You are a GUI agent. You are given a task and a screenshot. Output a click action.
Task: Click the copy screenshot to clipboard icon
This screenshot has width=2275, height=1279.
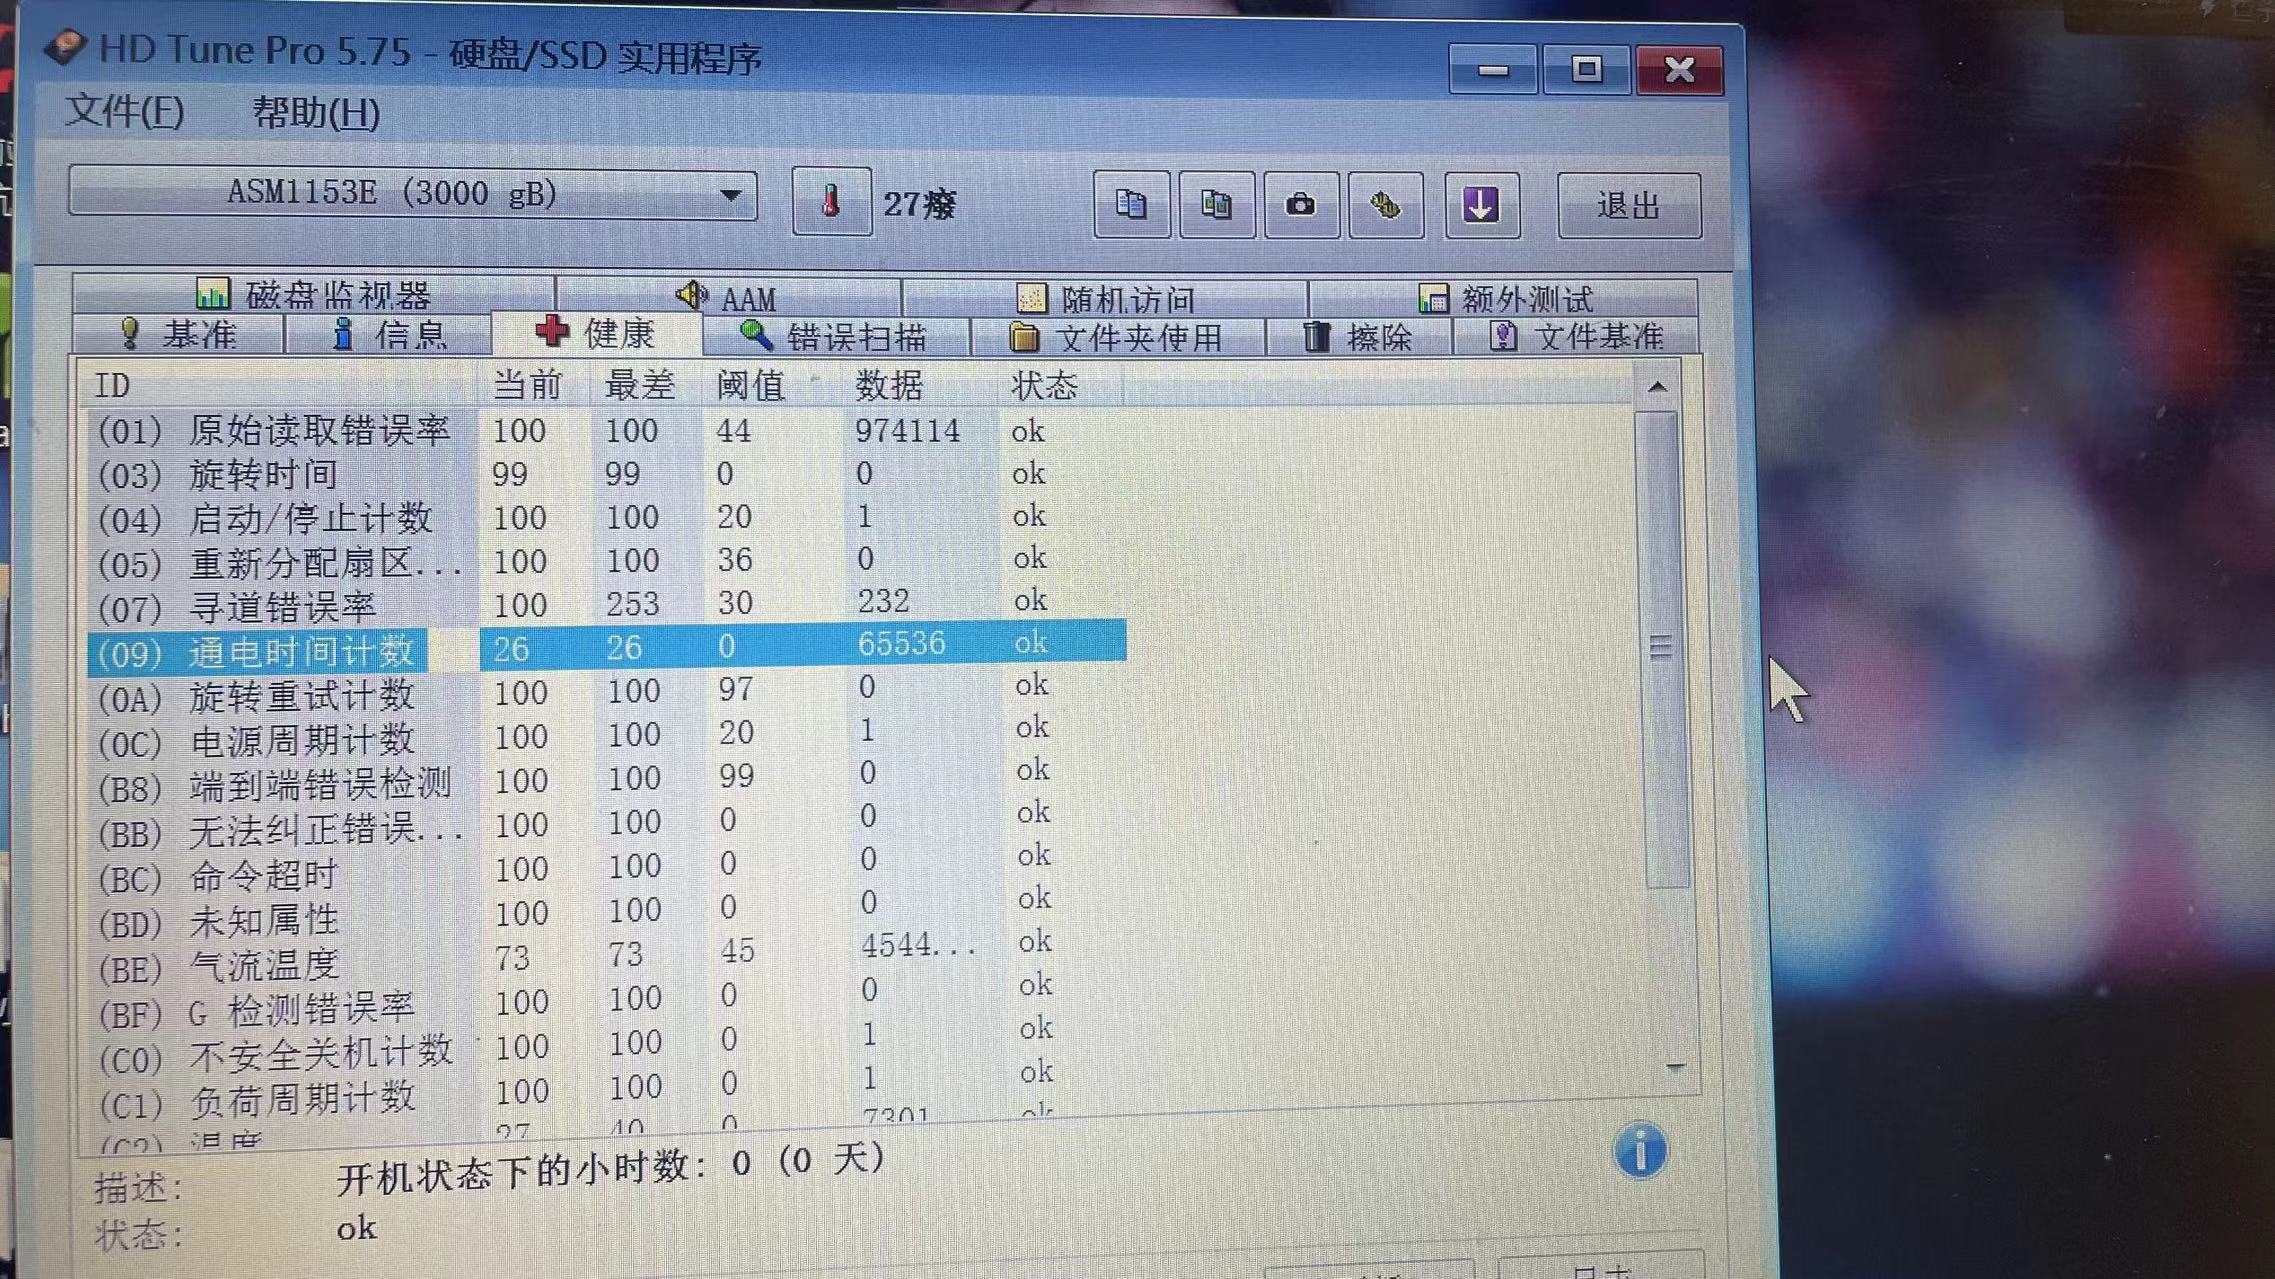pos(1216,205)
